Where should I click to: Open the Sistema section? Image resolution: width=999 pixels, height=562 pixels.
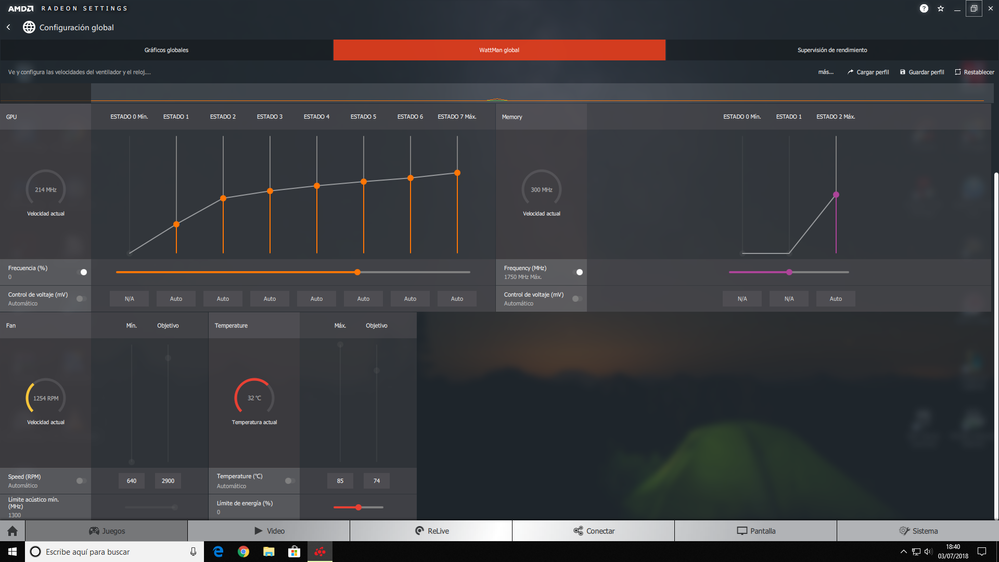(918, 531)
